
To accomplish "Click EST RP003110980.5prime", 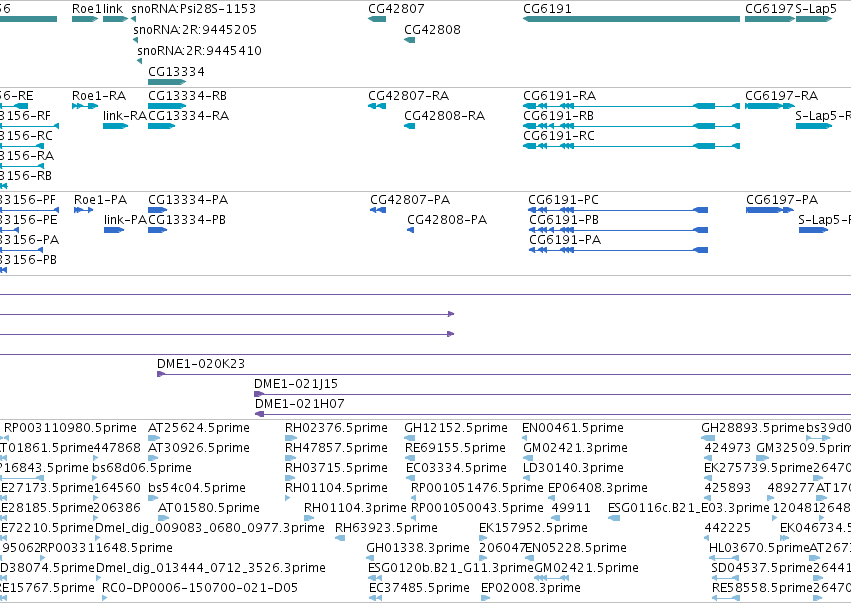I will (x=71, y=428).
